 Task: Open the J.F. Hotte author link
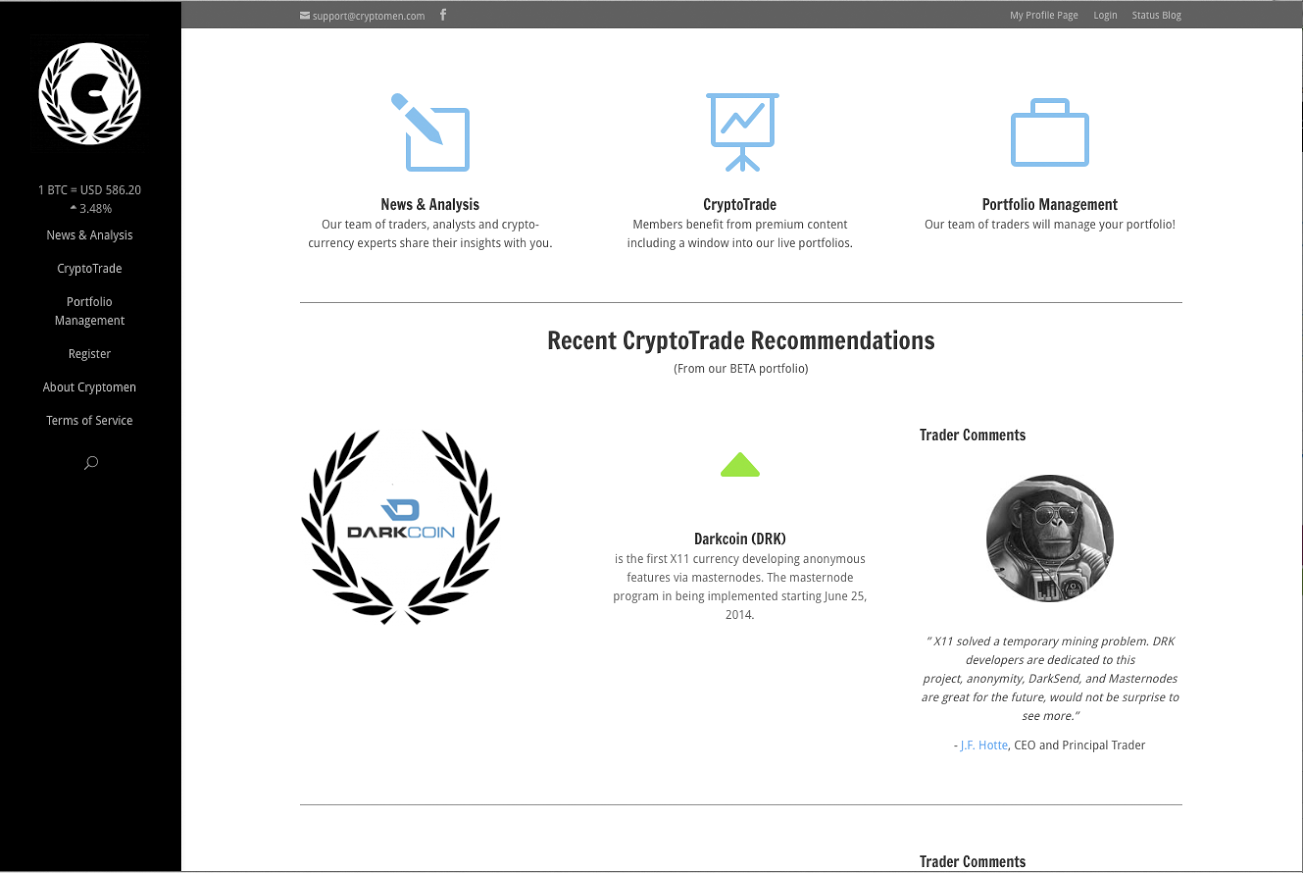(x=984, y=745)
